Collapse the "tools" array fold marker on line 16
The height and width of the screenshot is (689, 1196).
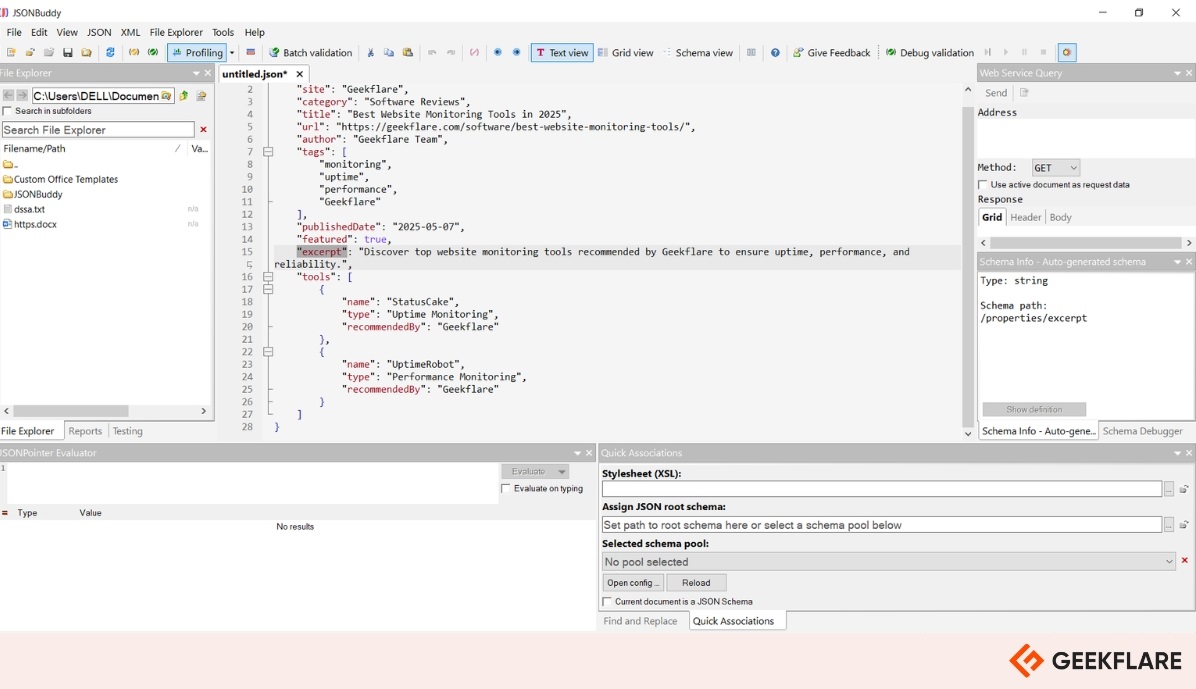(x=268, y=277)
